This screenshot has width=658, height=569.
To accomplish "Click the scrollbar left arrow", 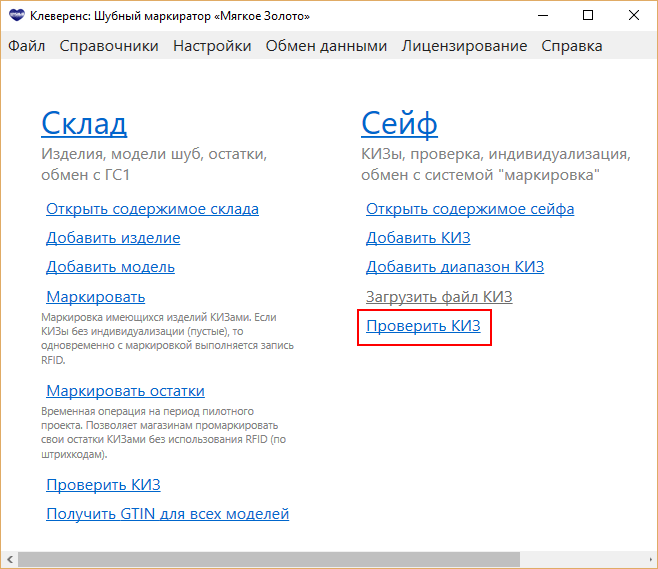I will pos(10,559).
